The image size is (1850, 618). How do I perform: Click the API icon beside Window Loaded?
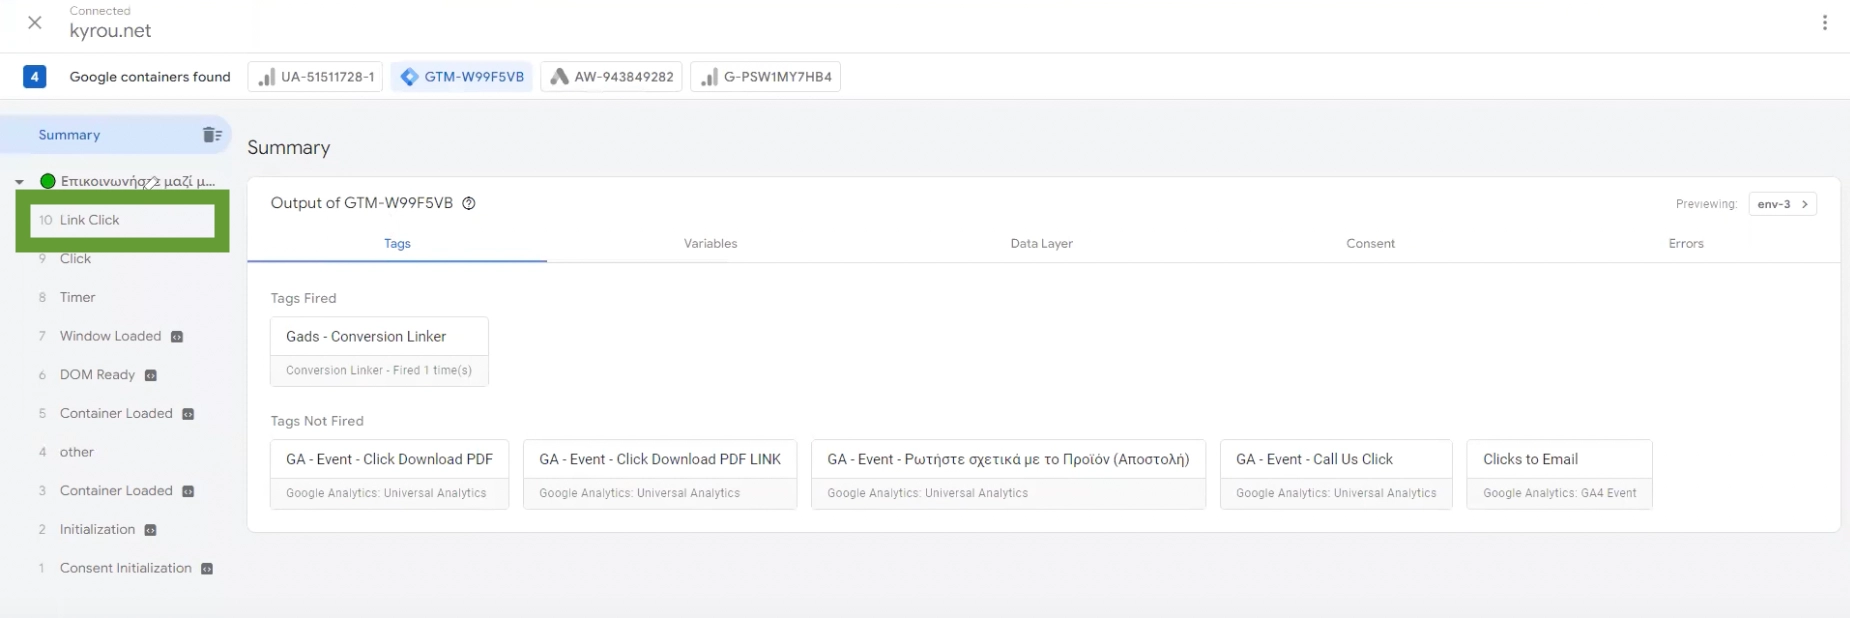177,337
